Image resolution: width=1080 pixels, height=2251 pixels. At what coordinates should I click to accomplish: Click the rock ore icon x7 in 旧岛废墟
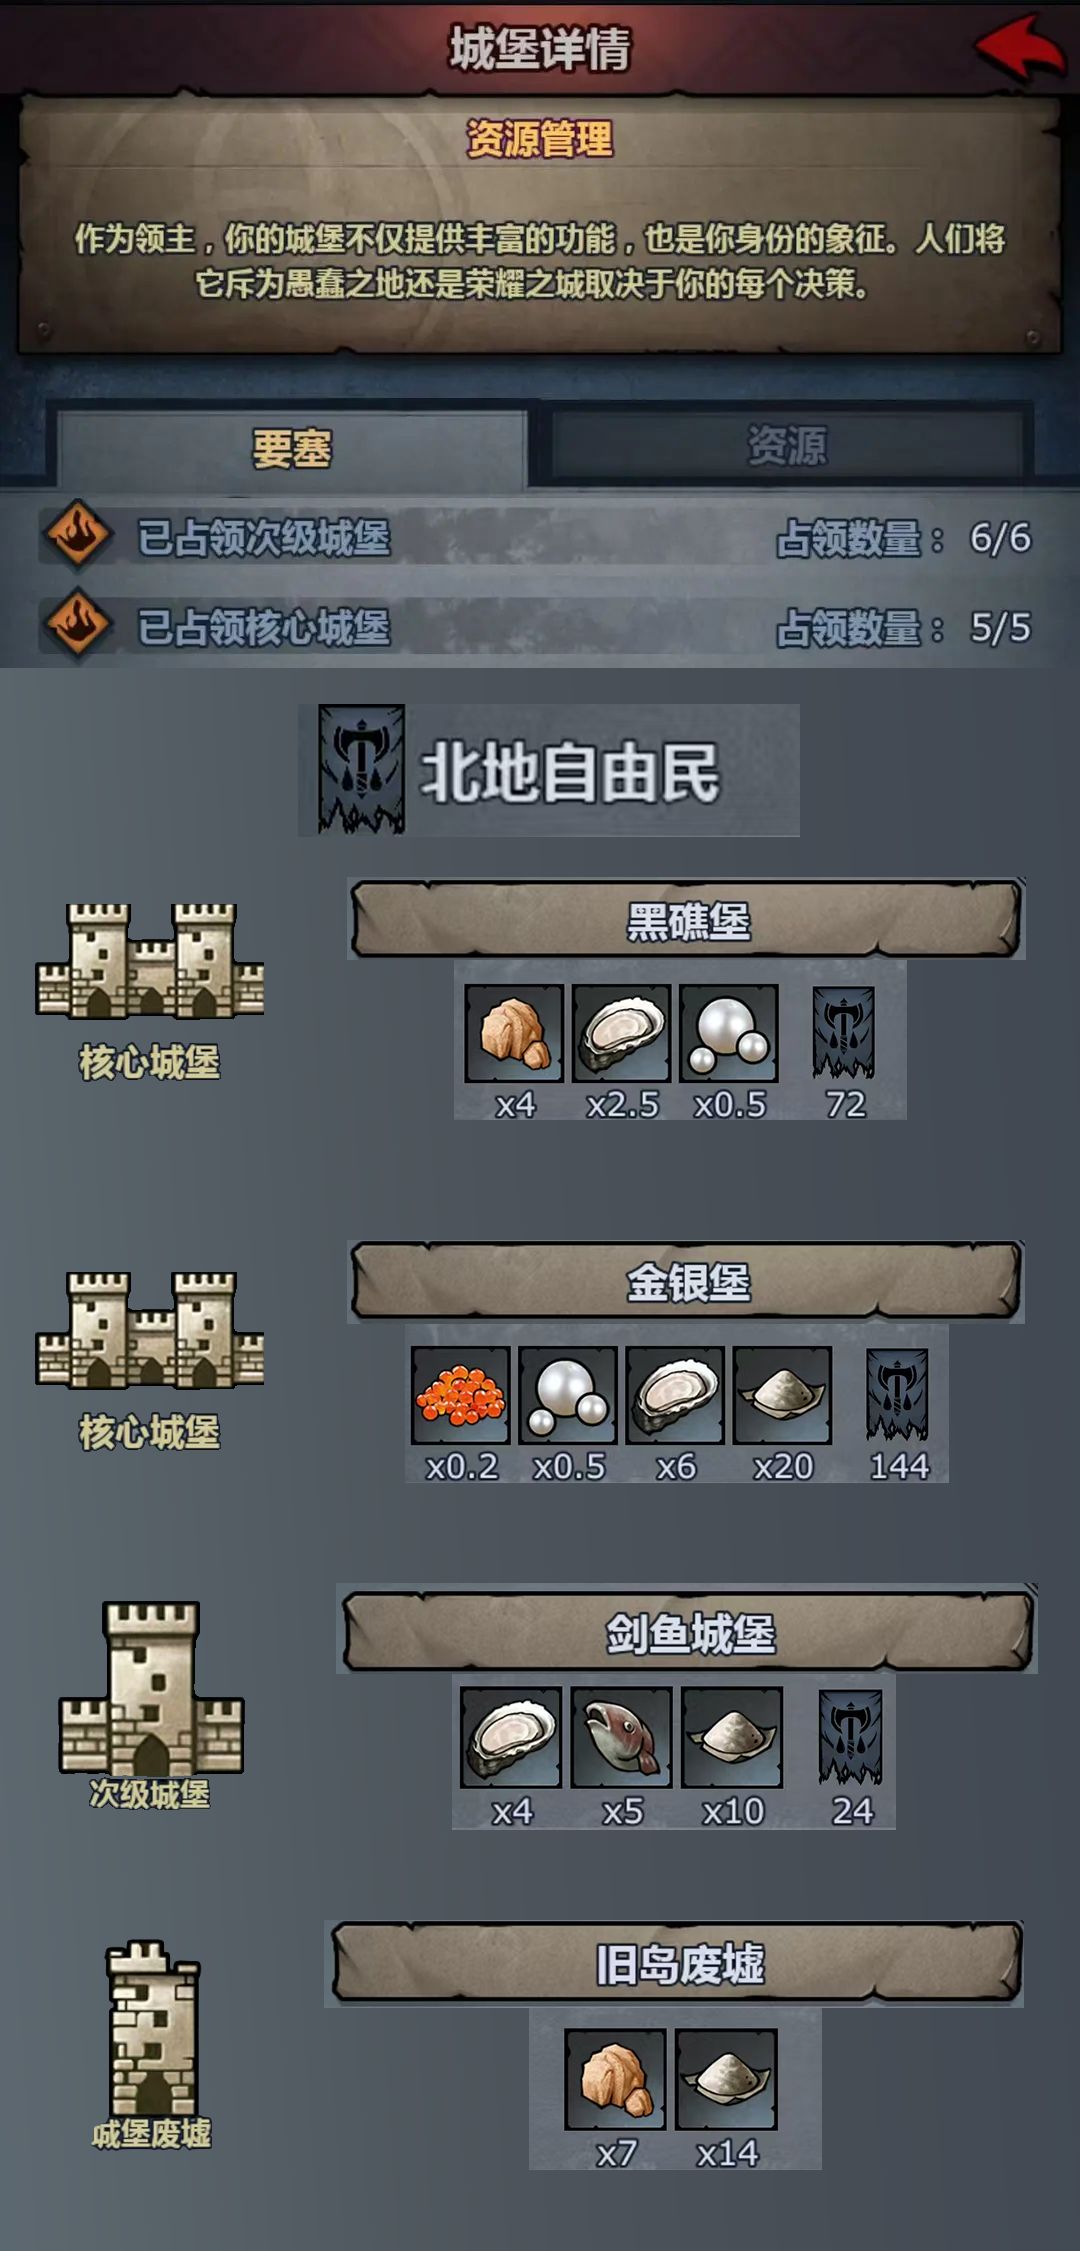coord(615,2079)
